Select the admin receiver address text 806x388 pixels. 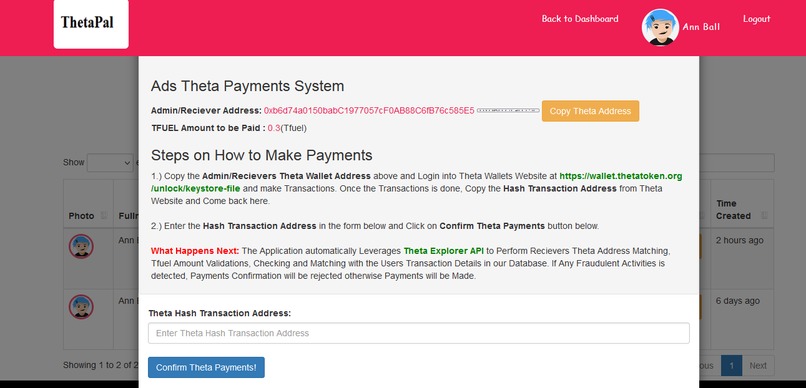pos(369,110)
